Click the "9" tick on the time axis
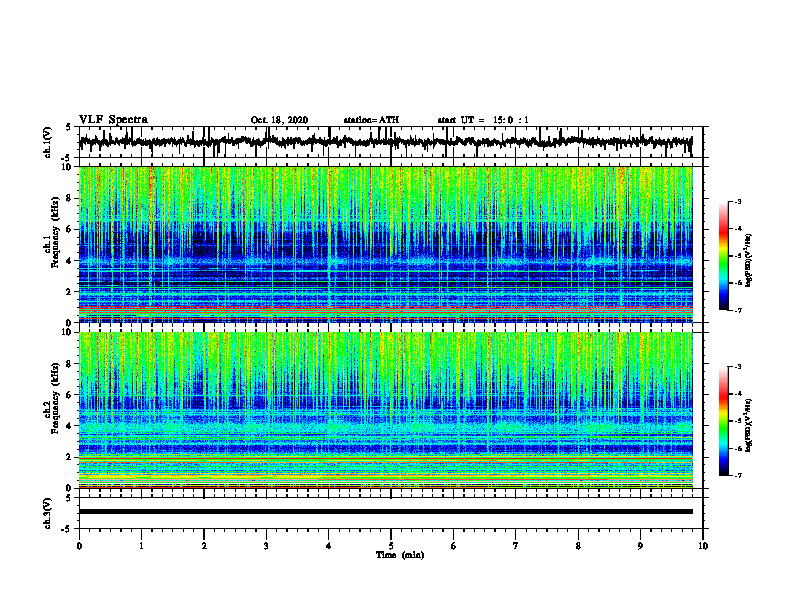Viewport: 792px width, 612px height. tap(640, 546)
